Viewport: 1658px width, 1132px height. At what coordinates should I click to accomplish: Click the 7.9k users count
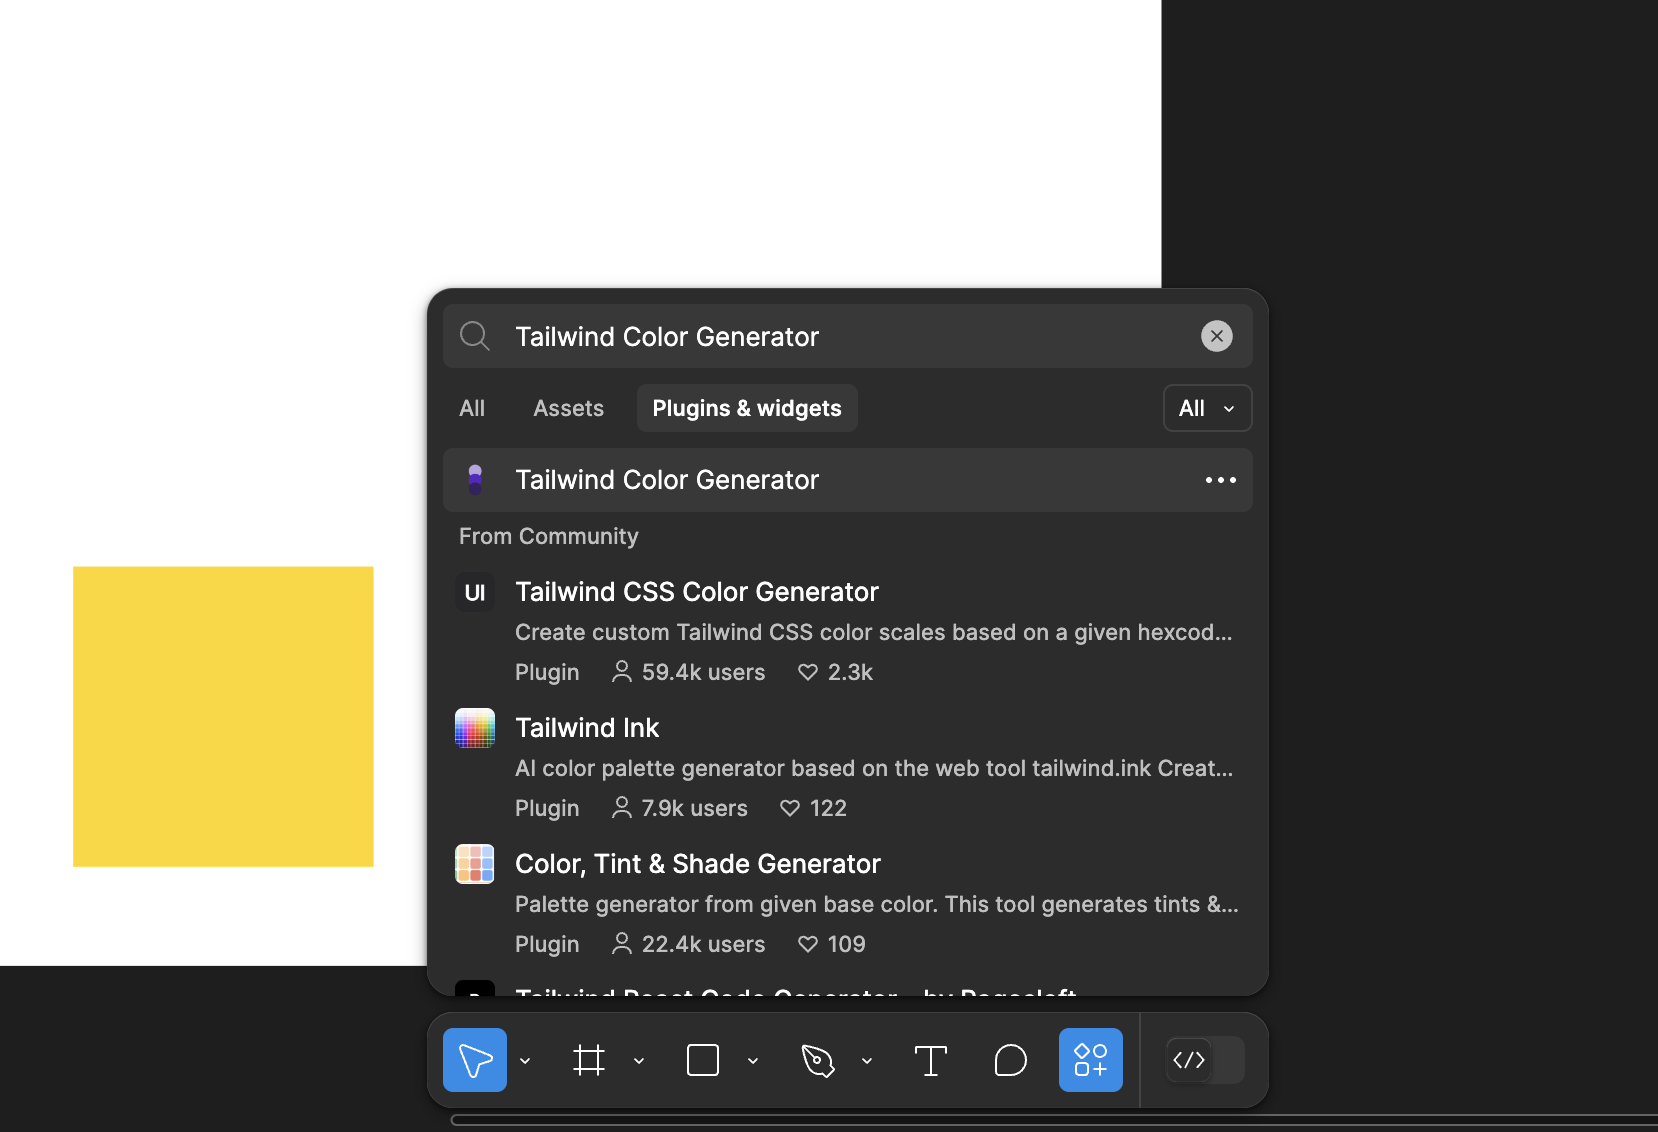[x=680, y=808]
